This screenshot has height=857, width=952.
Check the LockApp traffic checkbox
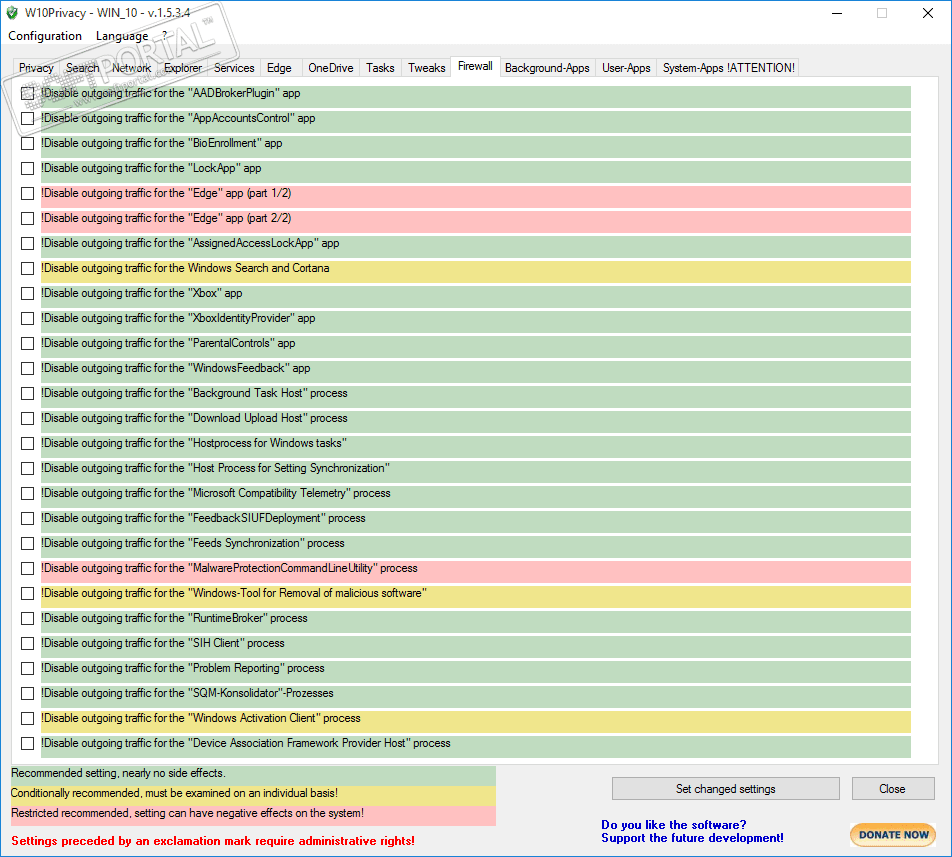27,168
